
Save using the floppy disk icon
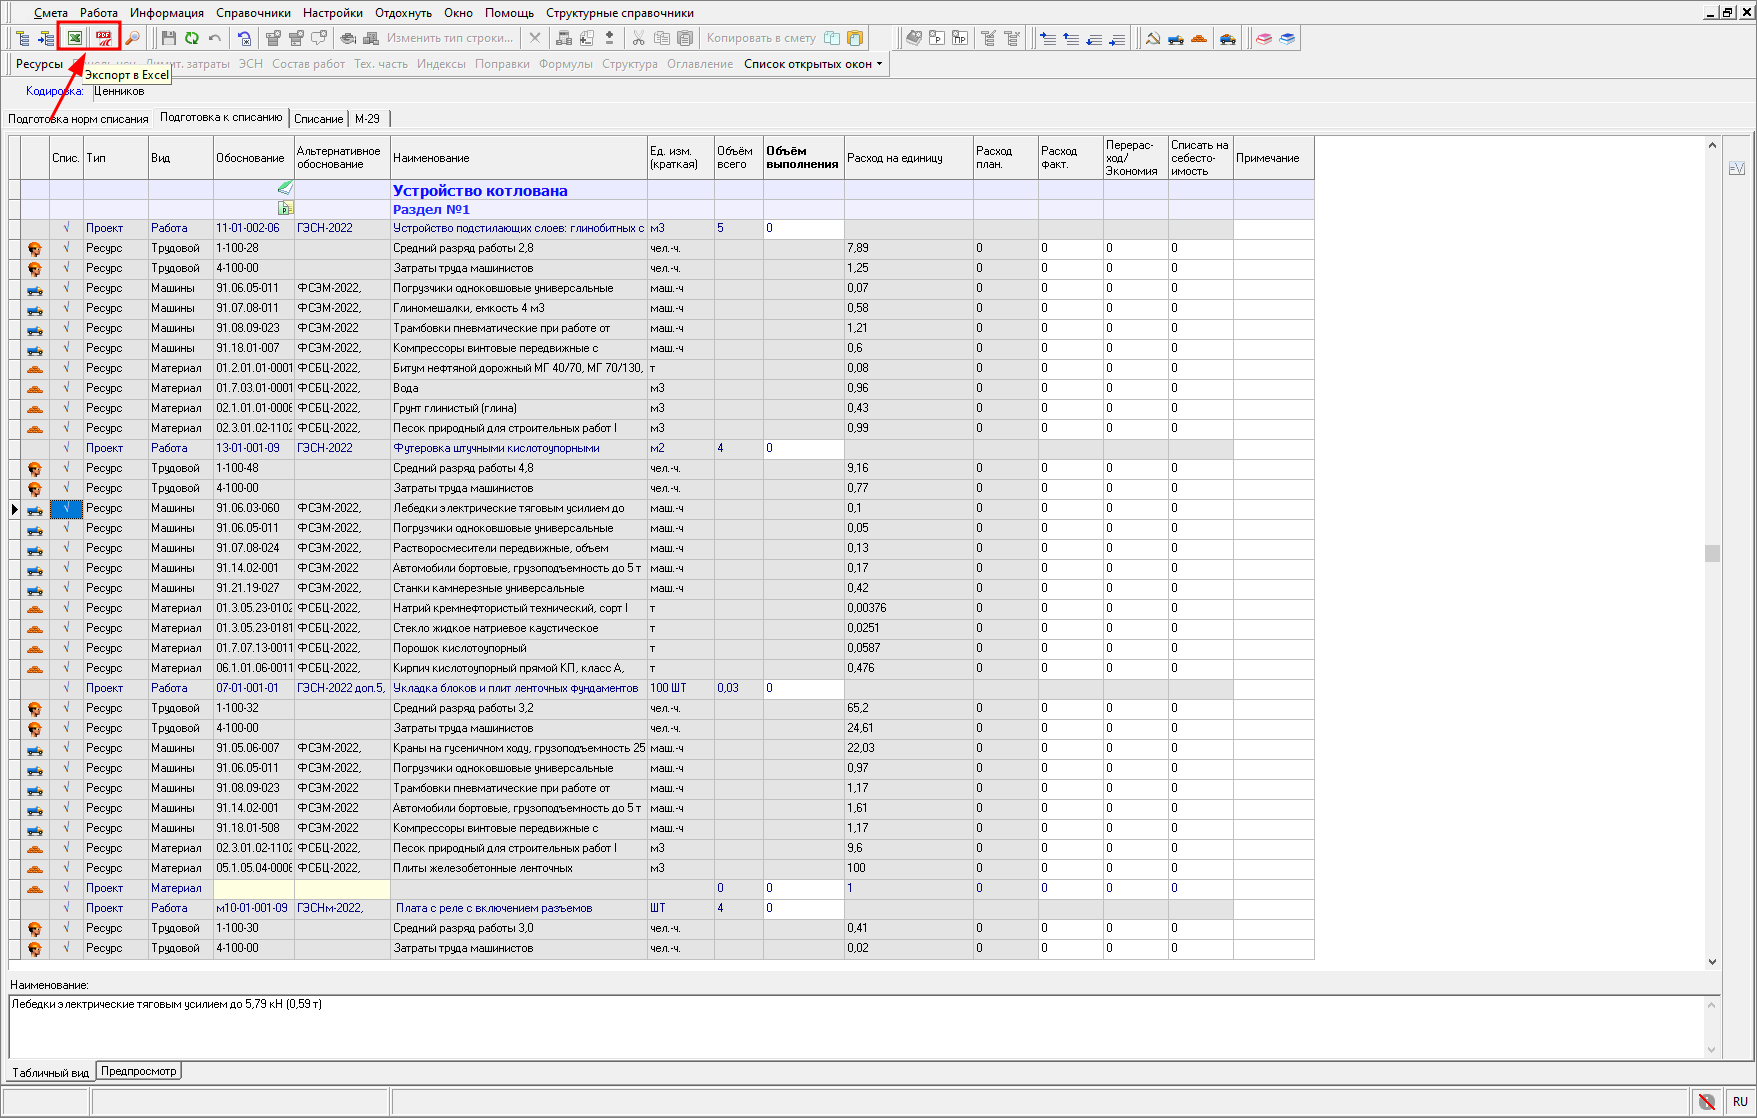[x=168, y=38]
